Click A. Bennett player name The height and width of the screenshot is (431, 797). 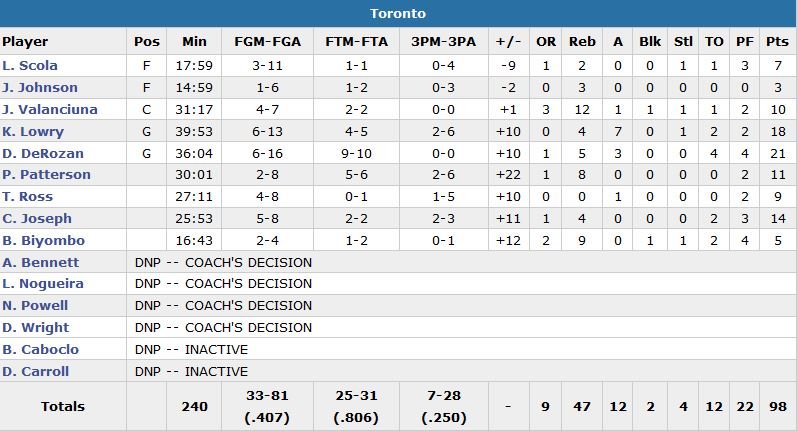(40, 262)
